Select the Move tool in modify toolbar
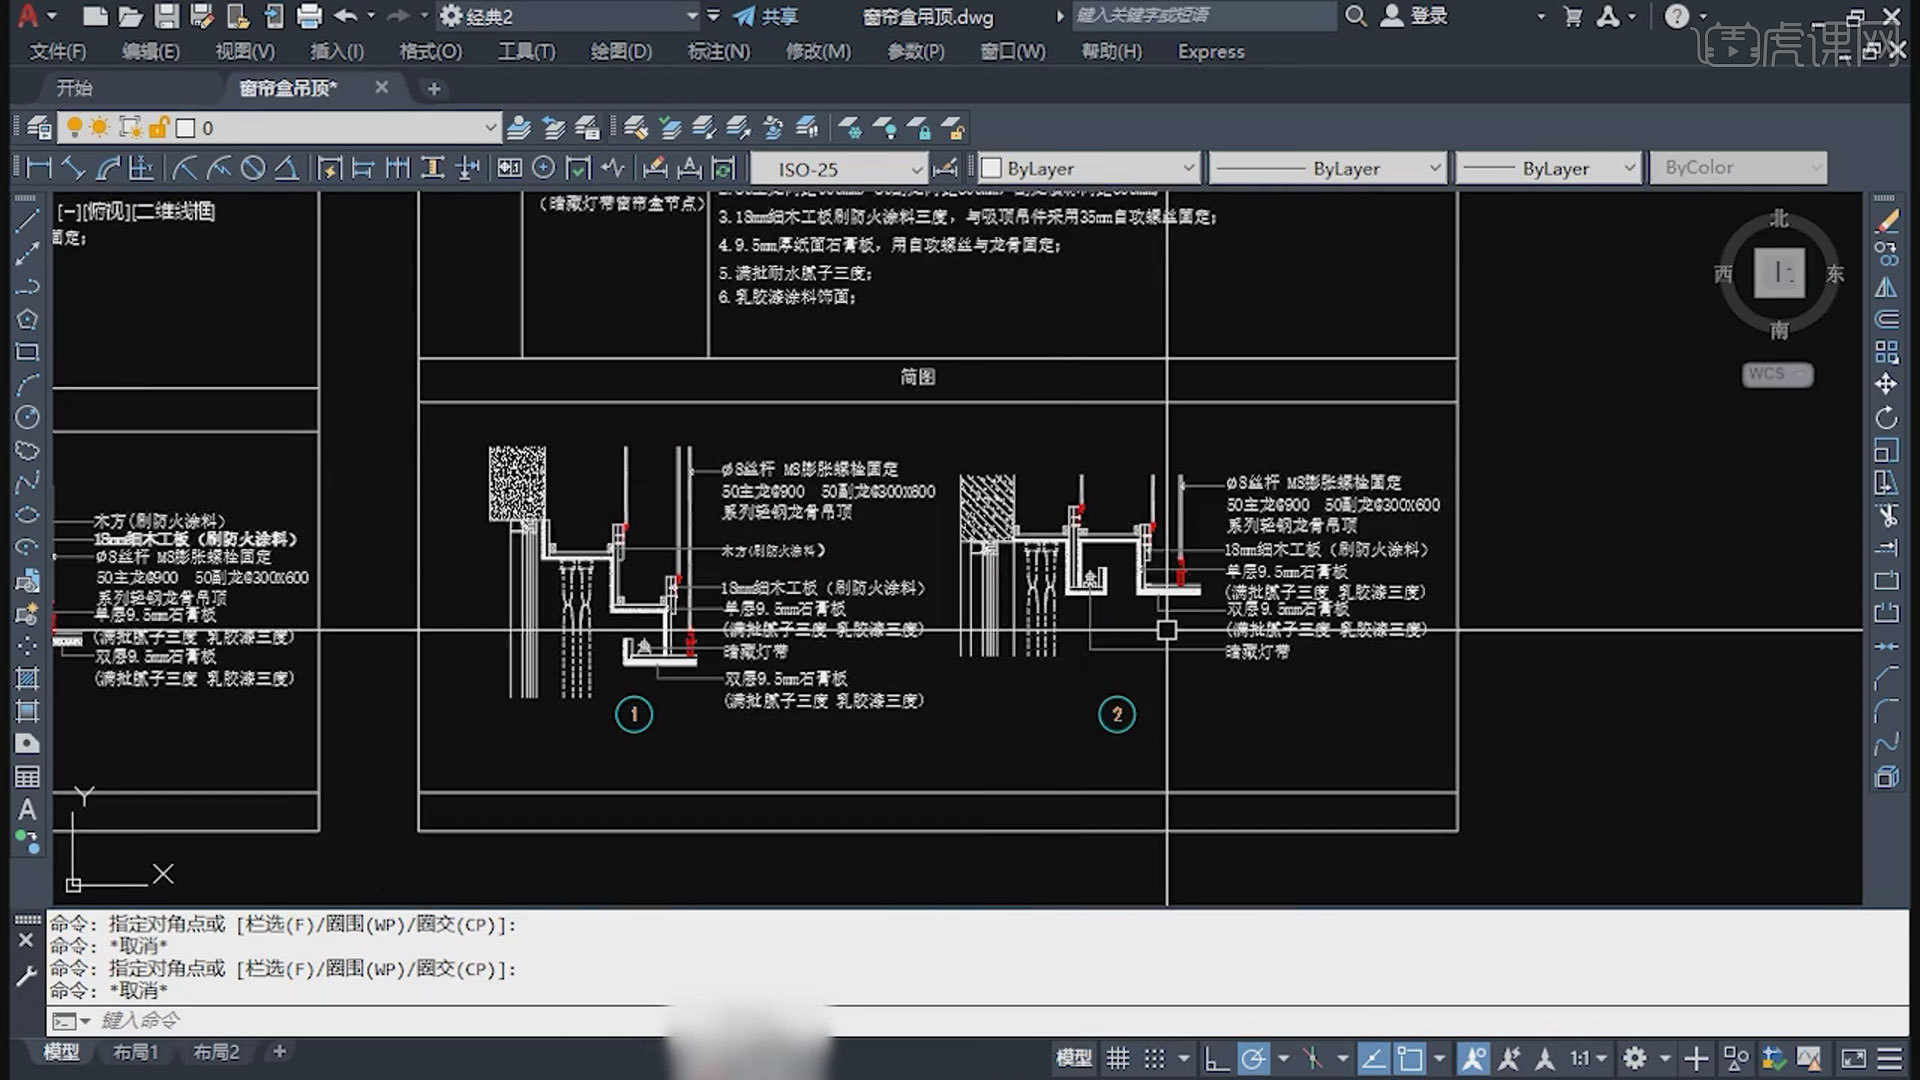 click(x=1886, y=384)
